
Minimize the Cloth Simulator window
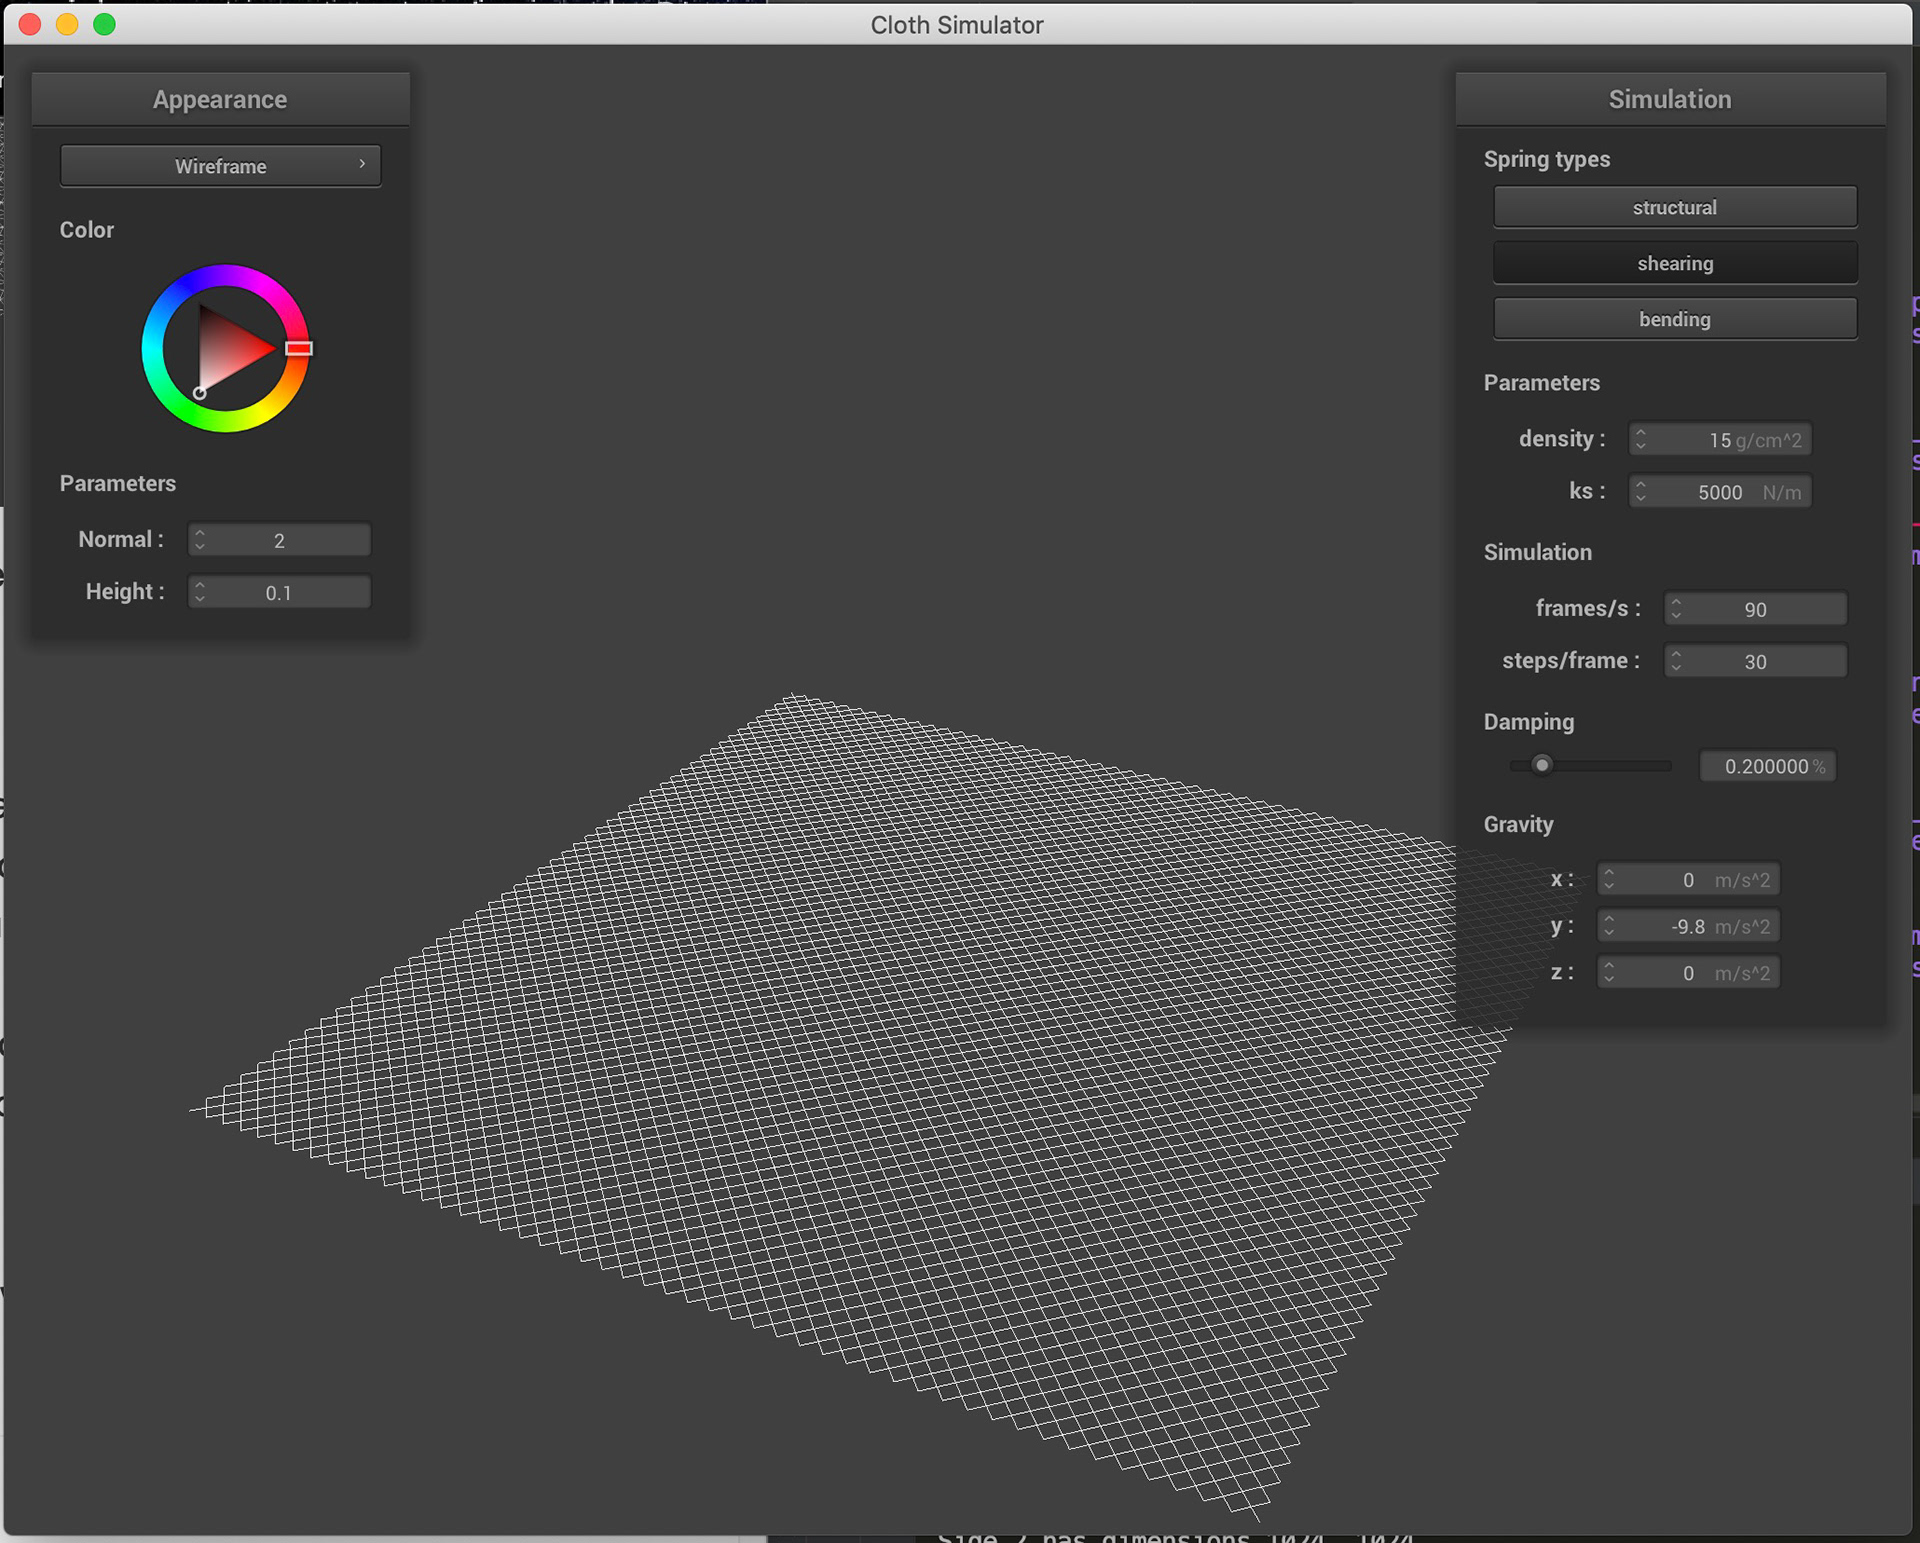click(x=67, y=24)
